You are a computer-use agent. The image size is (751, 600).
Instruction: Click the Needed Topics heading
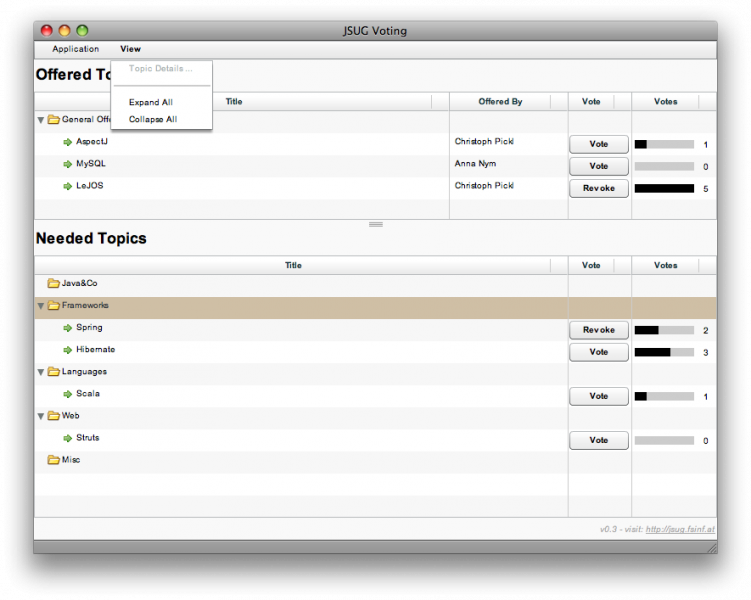coord(91,238)
